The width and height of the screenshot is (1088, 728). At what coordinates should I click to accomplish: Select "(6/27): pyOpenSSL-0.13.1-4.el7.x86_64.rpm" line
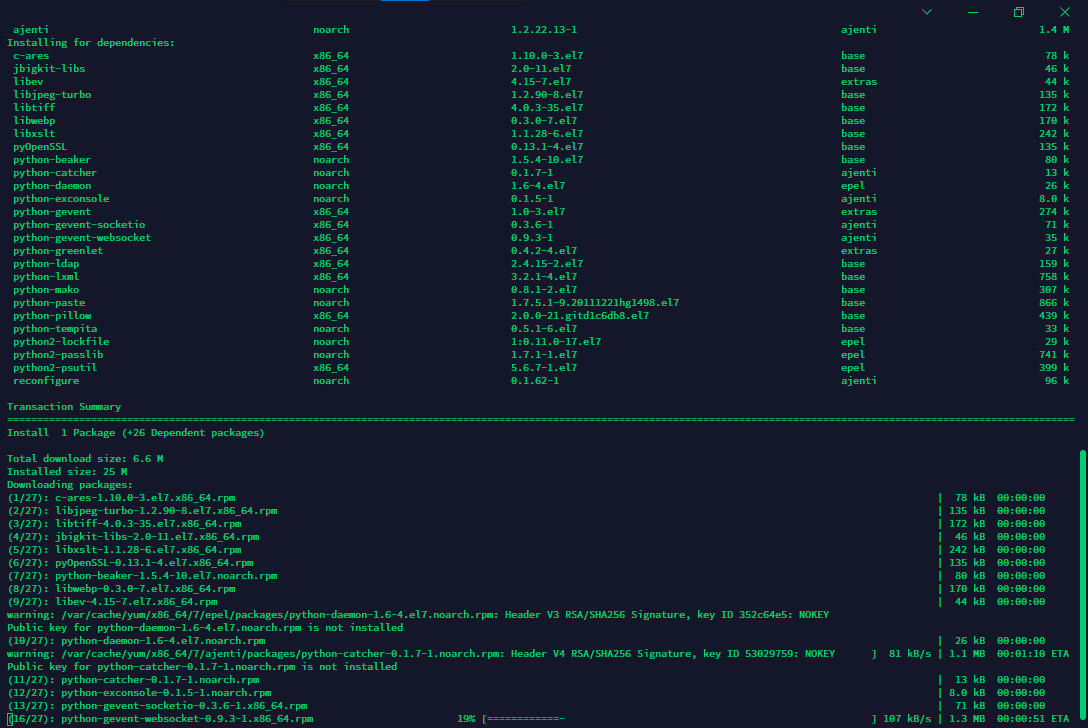[x=130, y=563]
